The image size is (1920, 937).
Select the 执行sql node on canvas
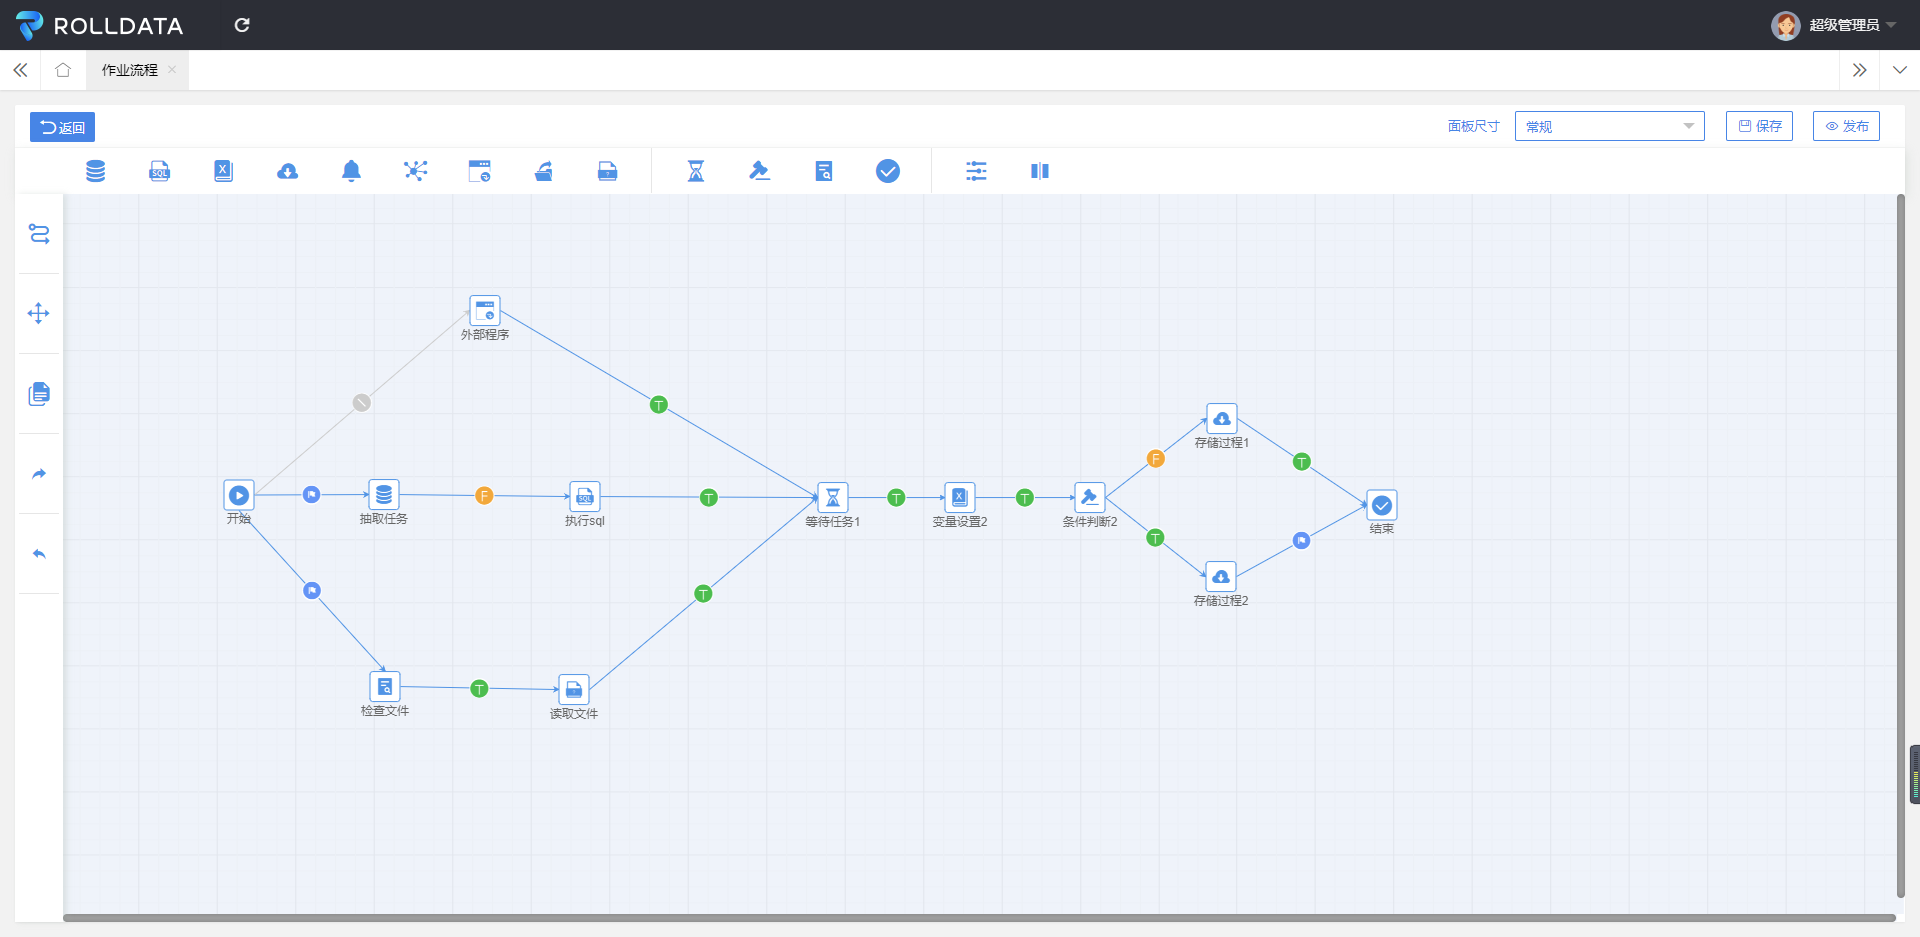pos(585,497)
